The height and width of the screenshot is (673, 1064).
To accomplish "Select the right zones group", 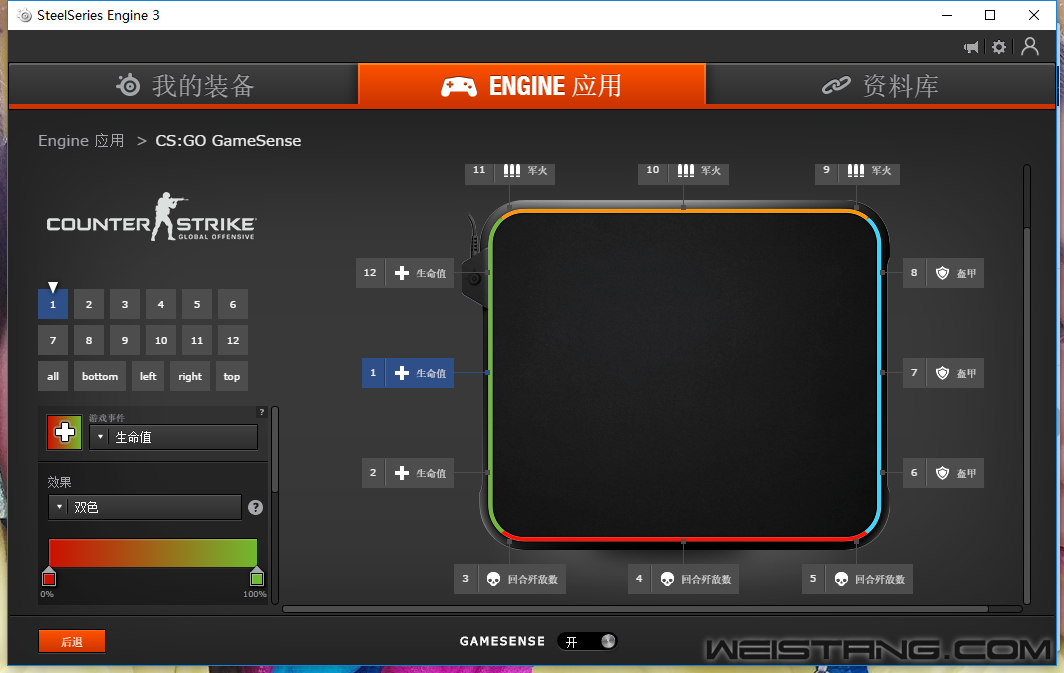I will click(190, 377).
